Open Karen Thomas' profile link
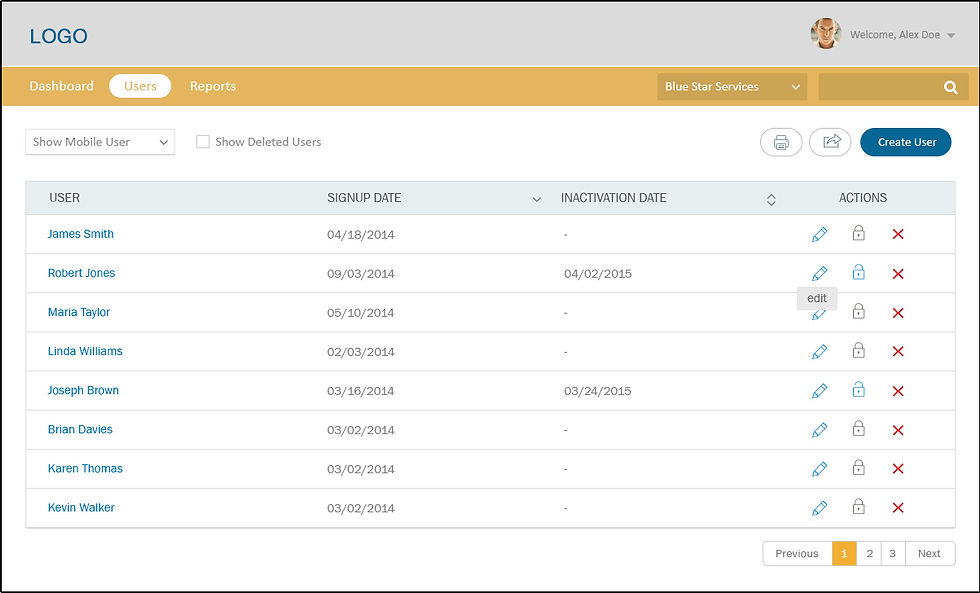 pyautogui.click(x=85, y=468)
